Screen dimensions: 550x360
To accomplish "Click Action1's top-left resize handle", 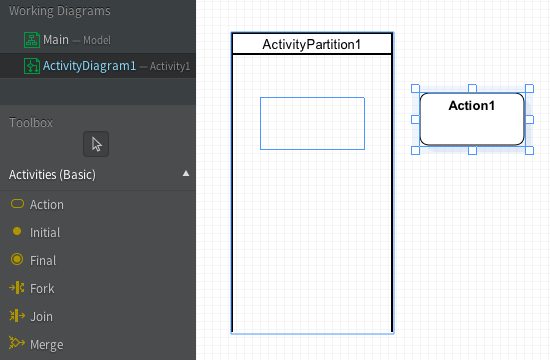I will pyautogui.click(x=415, y=88).
